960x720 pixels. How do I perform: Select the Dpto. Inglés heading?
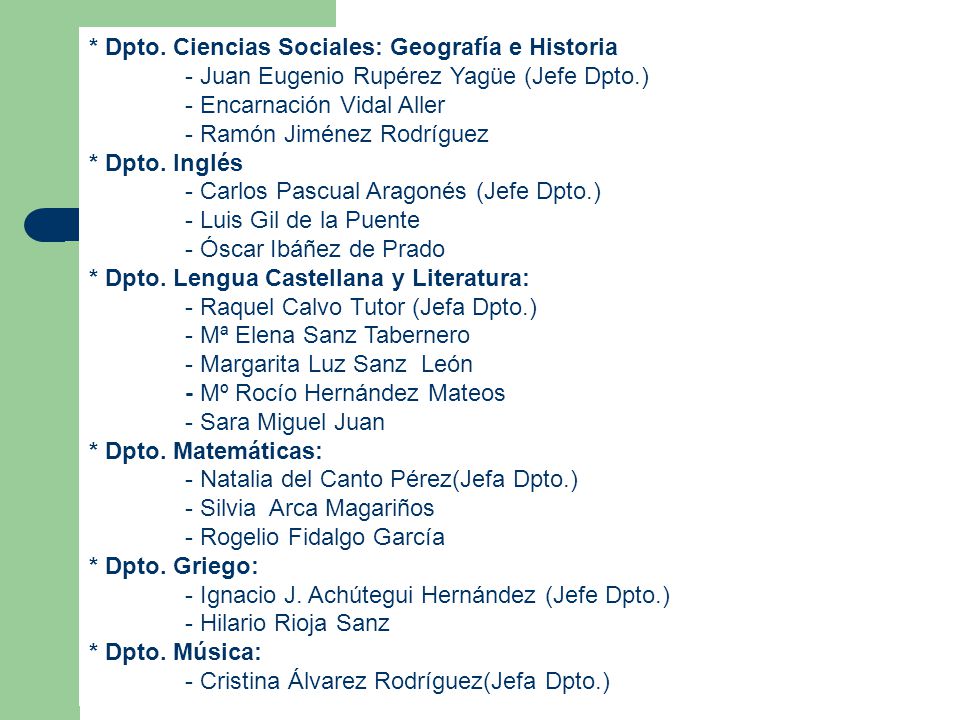166,163
